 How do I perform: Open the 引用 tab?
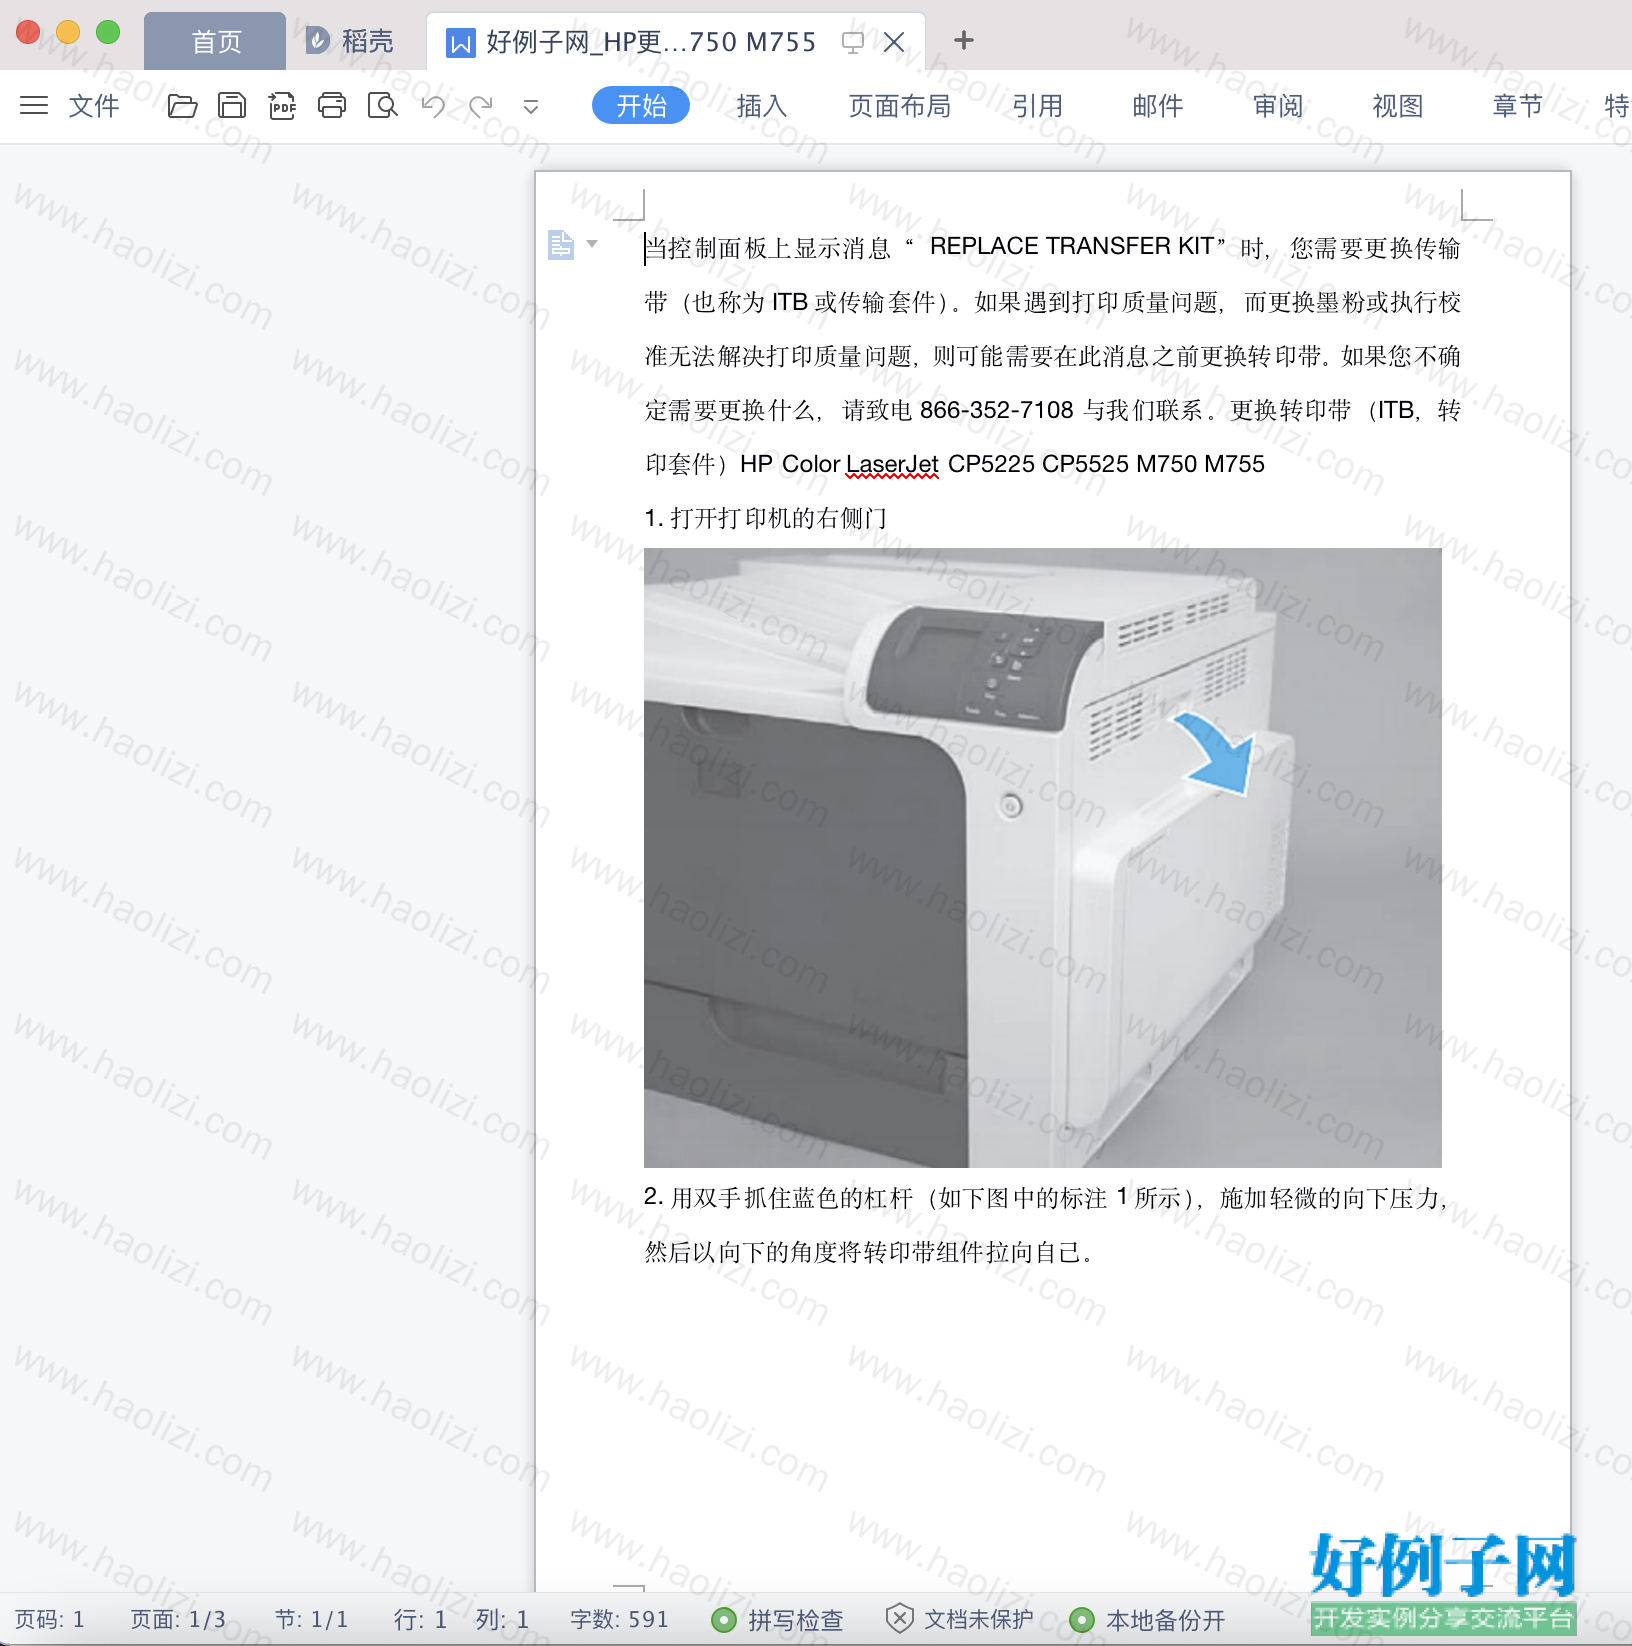[x=1037, y=105]
